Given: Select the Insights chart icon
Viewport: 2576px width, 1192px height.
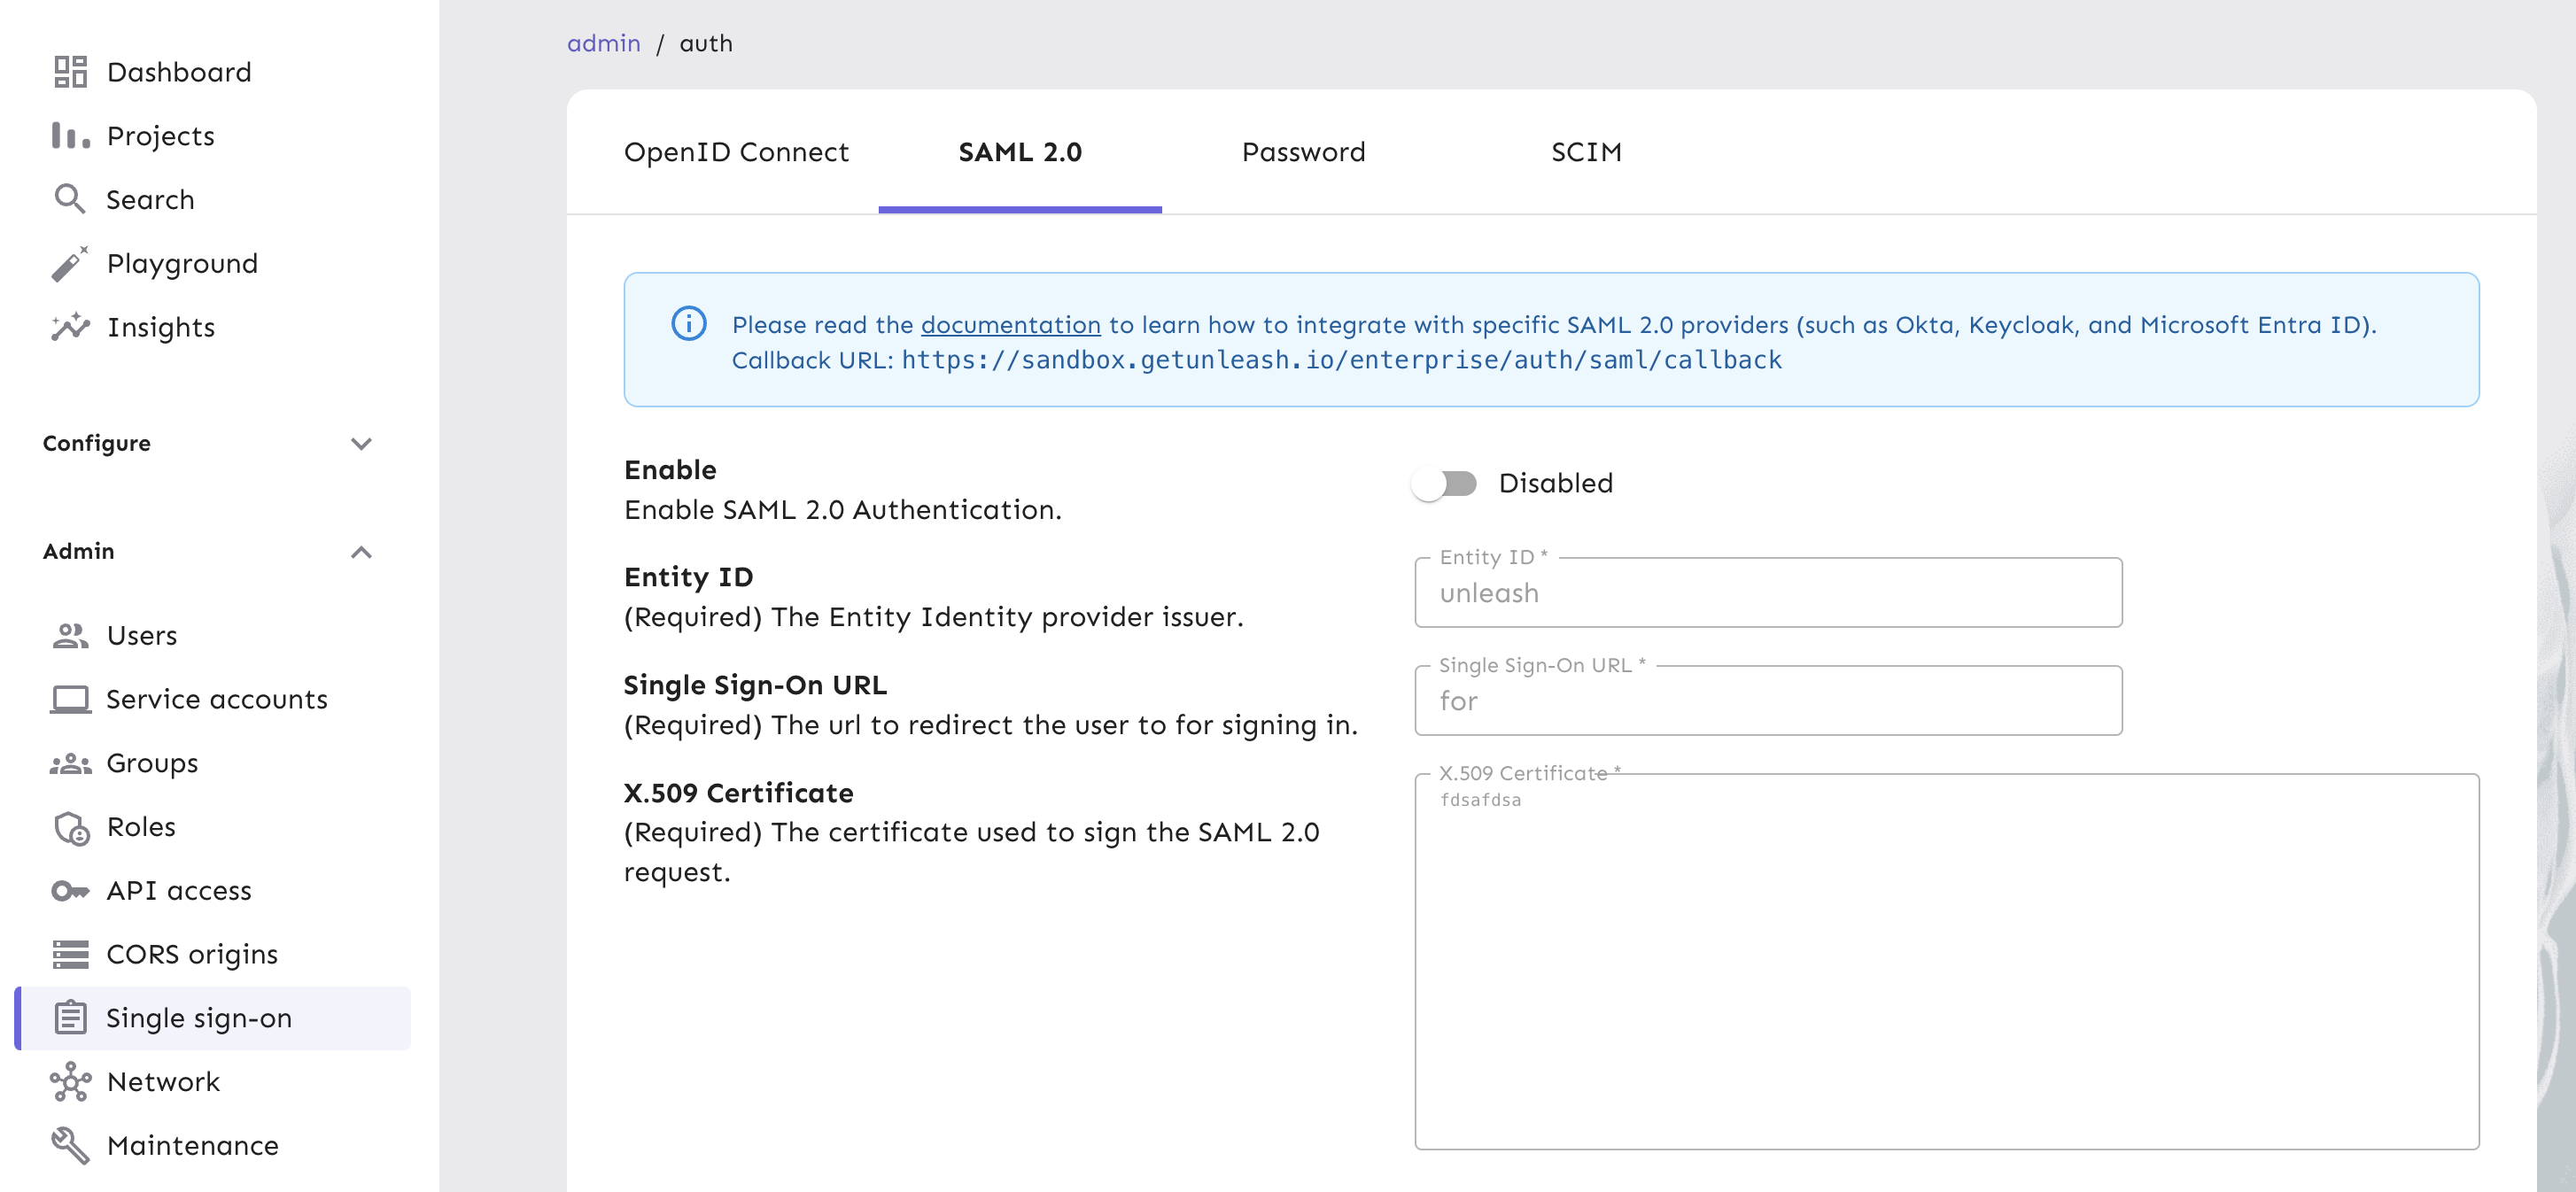Looking at the screenshot, I should tap(70, 326).
